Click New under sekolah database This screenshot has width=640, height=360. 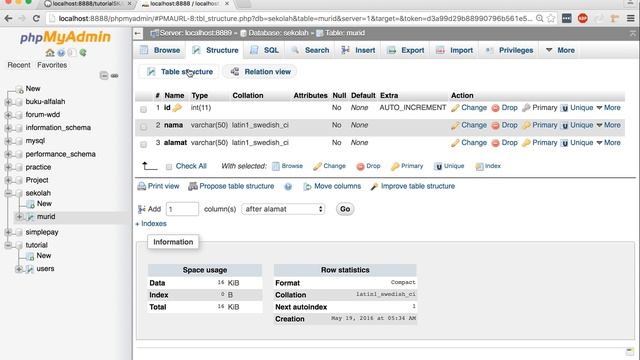44,204
